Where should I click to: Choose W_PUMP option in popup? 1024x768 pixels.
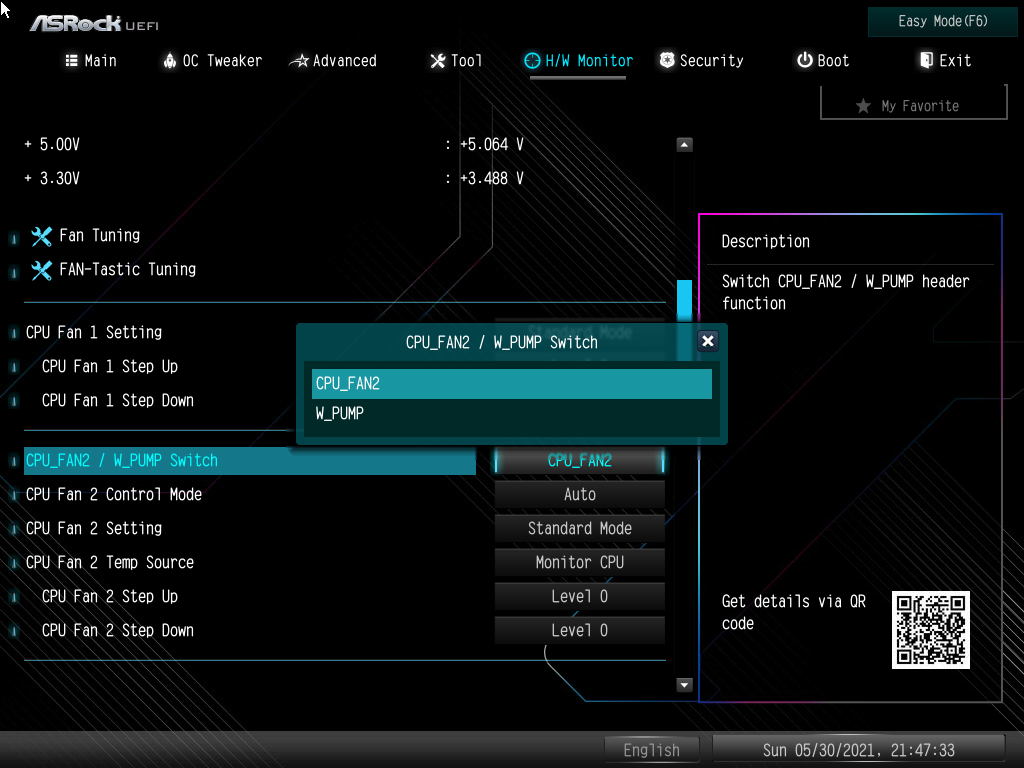pos(511,413)
